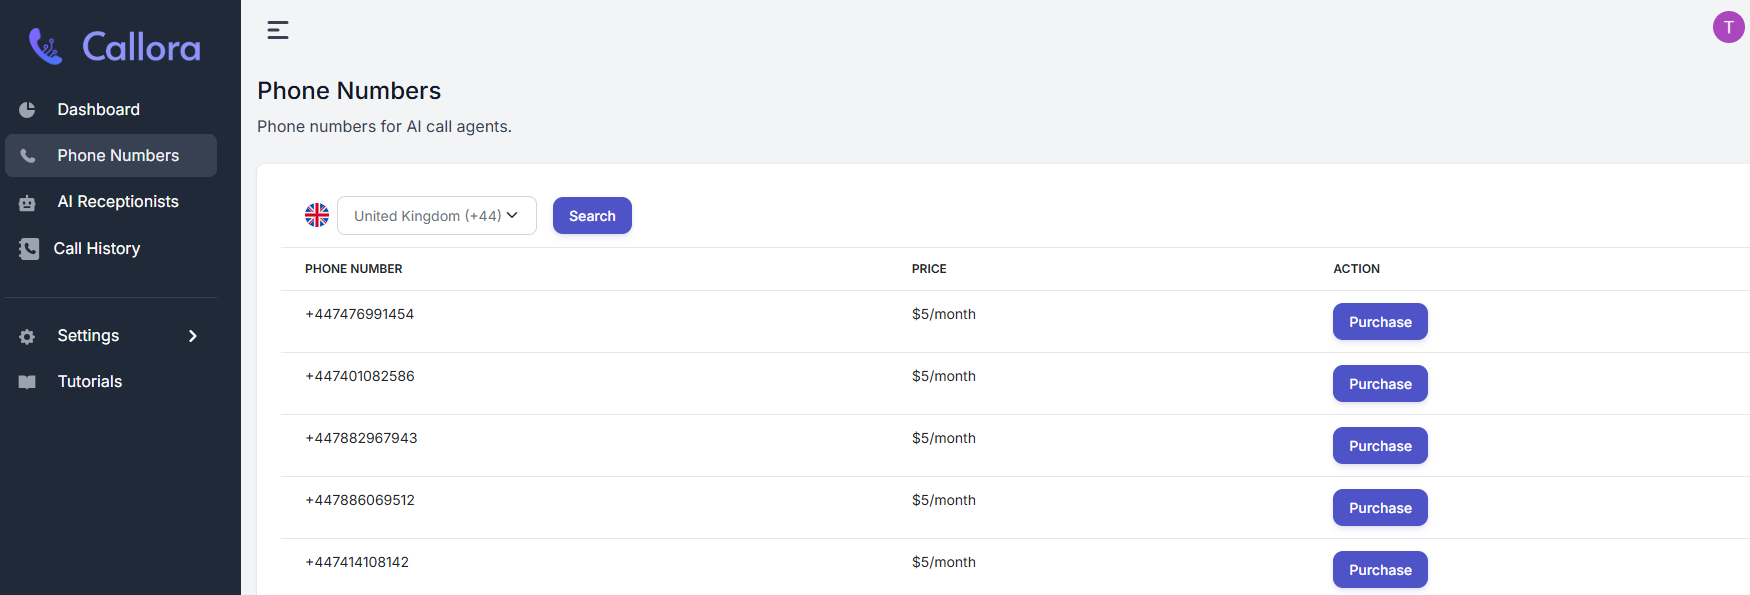Click the Call History phonebook icon
The image size is (1750, 595).
pyautogui.click(x=29, y=249)
